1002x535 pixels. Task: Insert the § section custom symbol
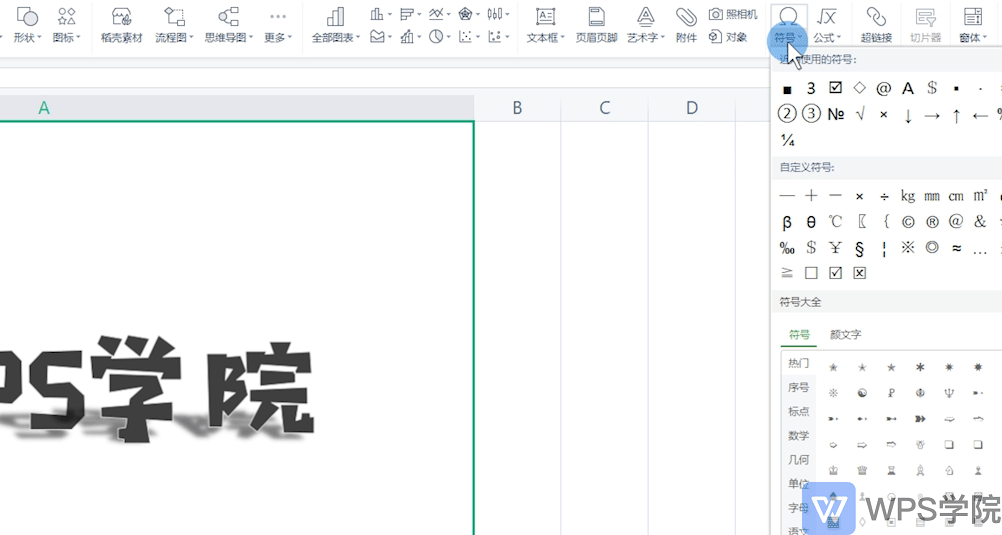coord(859,248)
